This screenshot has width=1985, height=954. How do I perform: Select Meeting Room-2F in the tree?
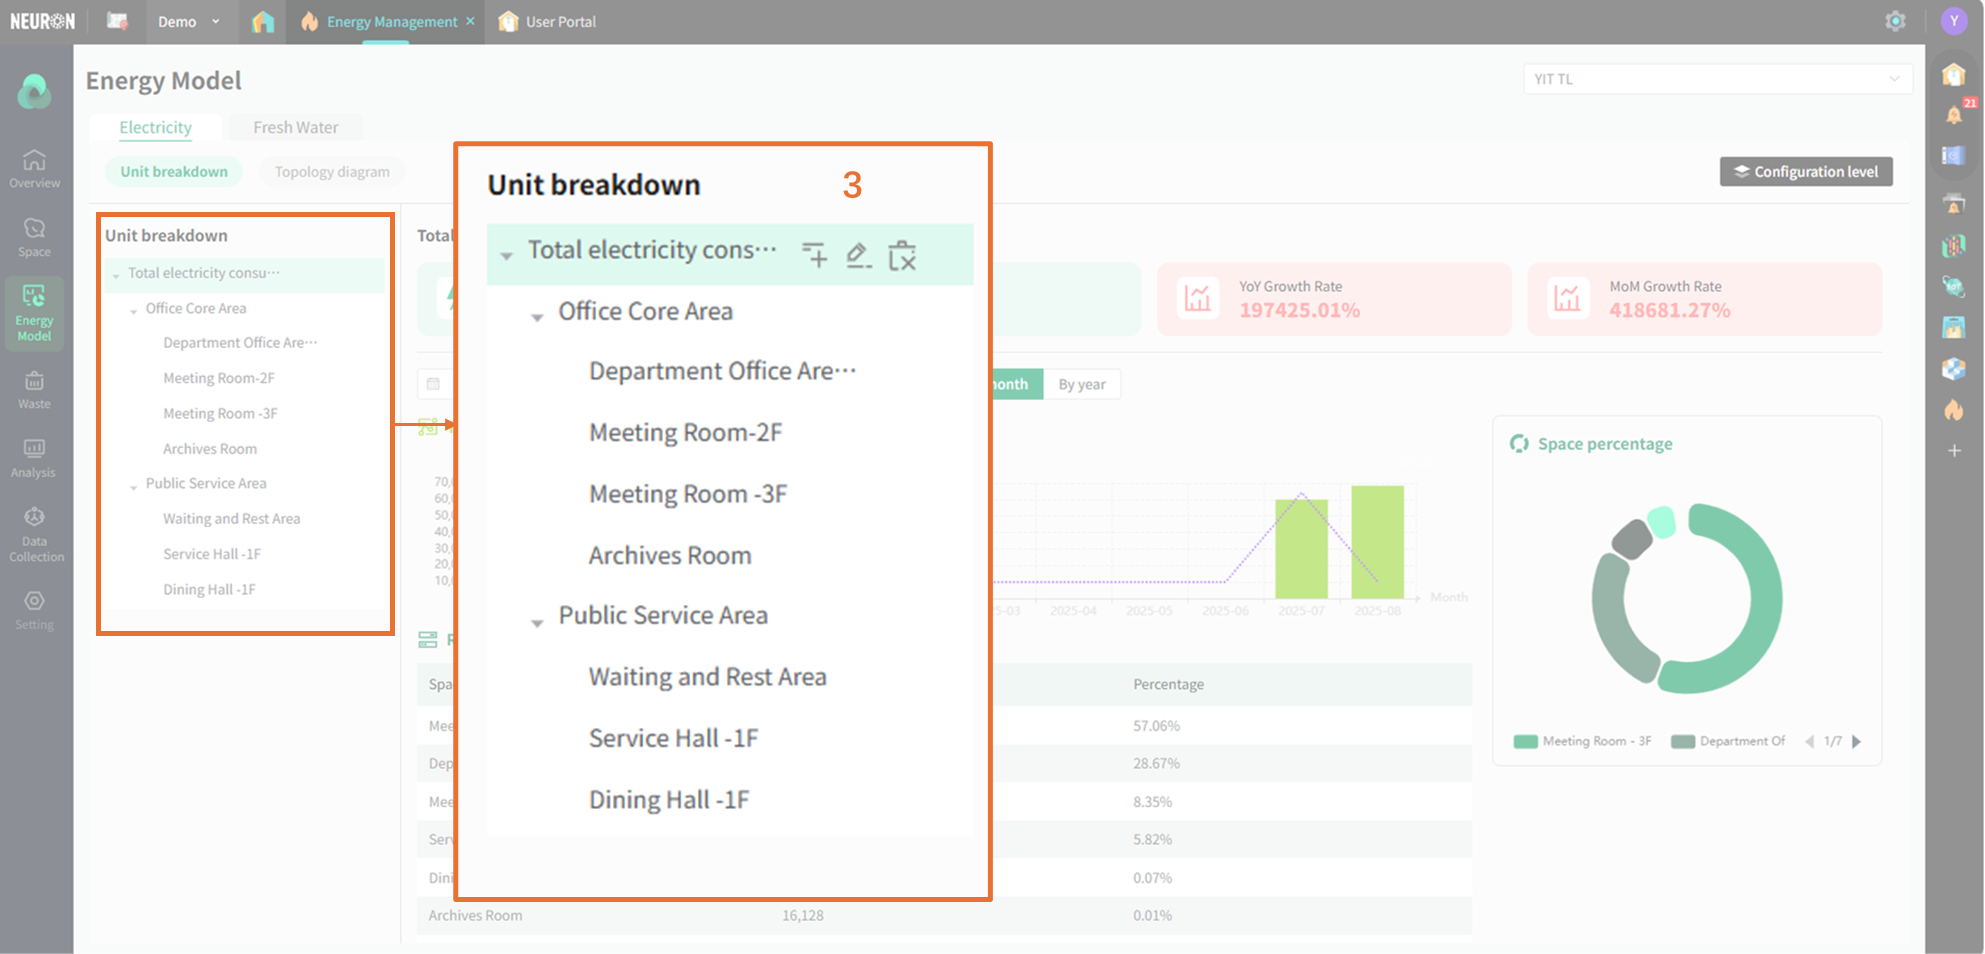(x=218, y=378)
